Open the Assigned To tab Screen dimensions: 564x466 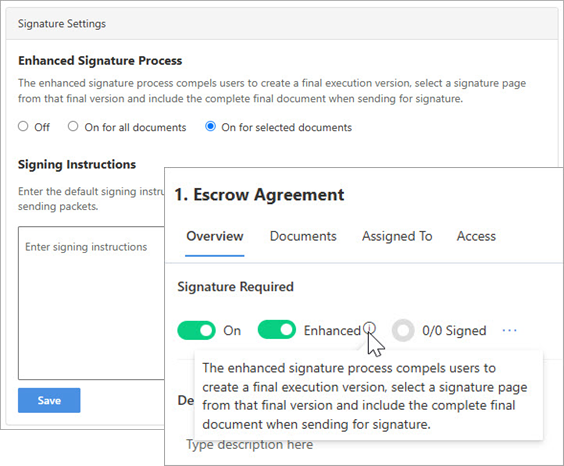click(397, 236)
